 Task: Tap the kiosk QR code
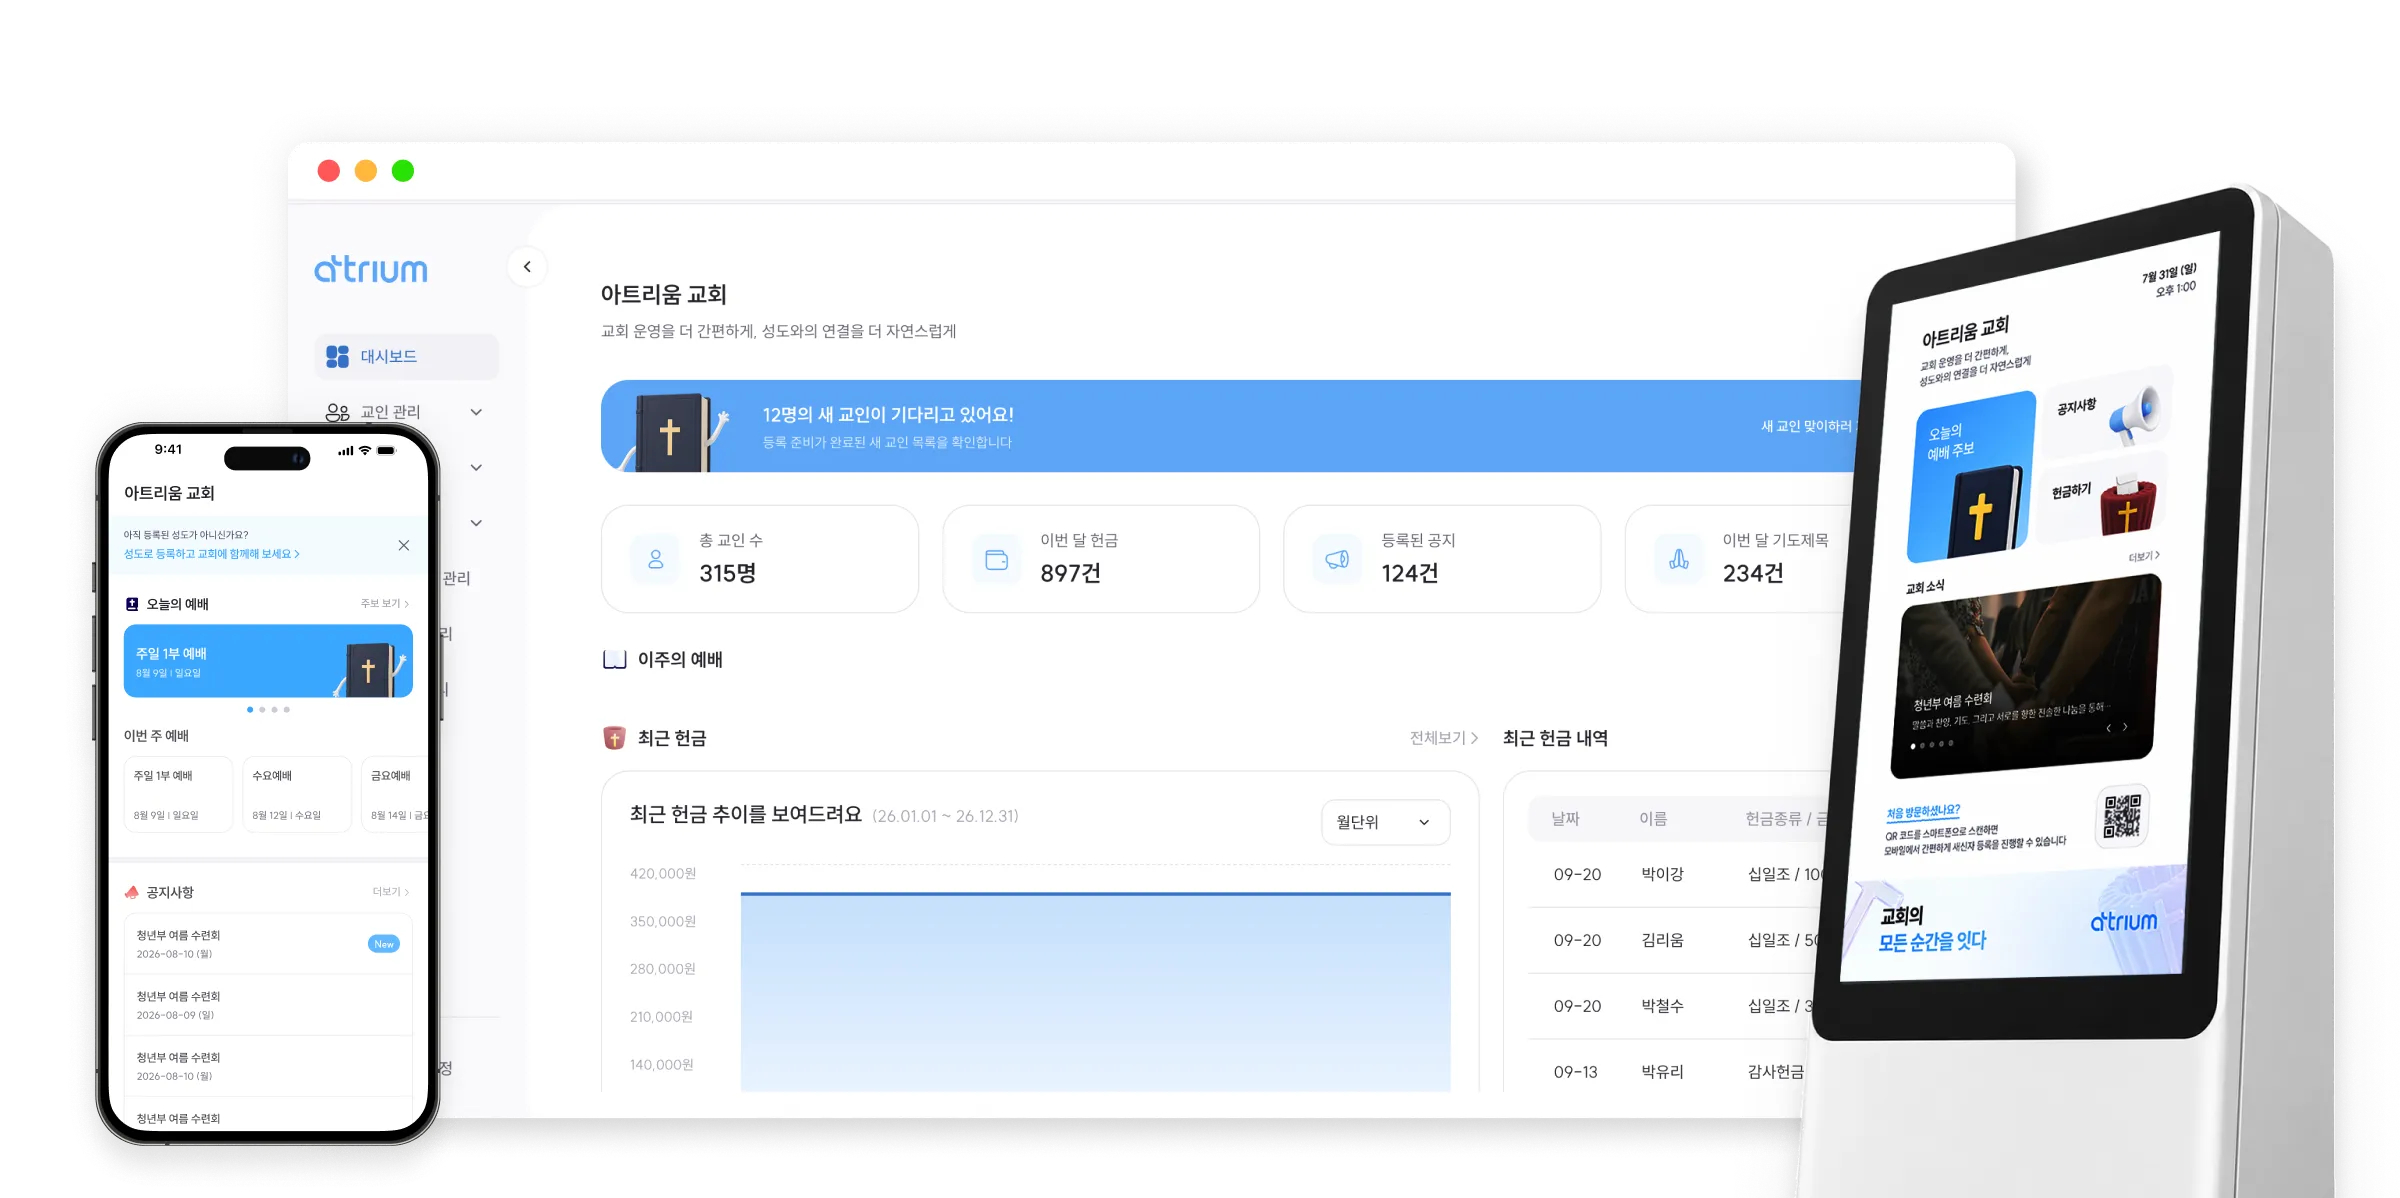[x=2122, y=816]
